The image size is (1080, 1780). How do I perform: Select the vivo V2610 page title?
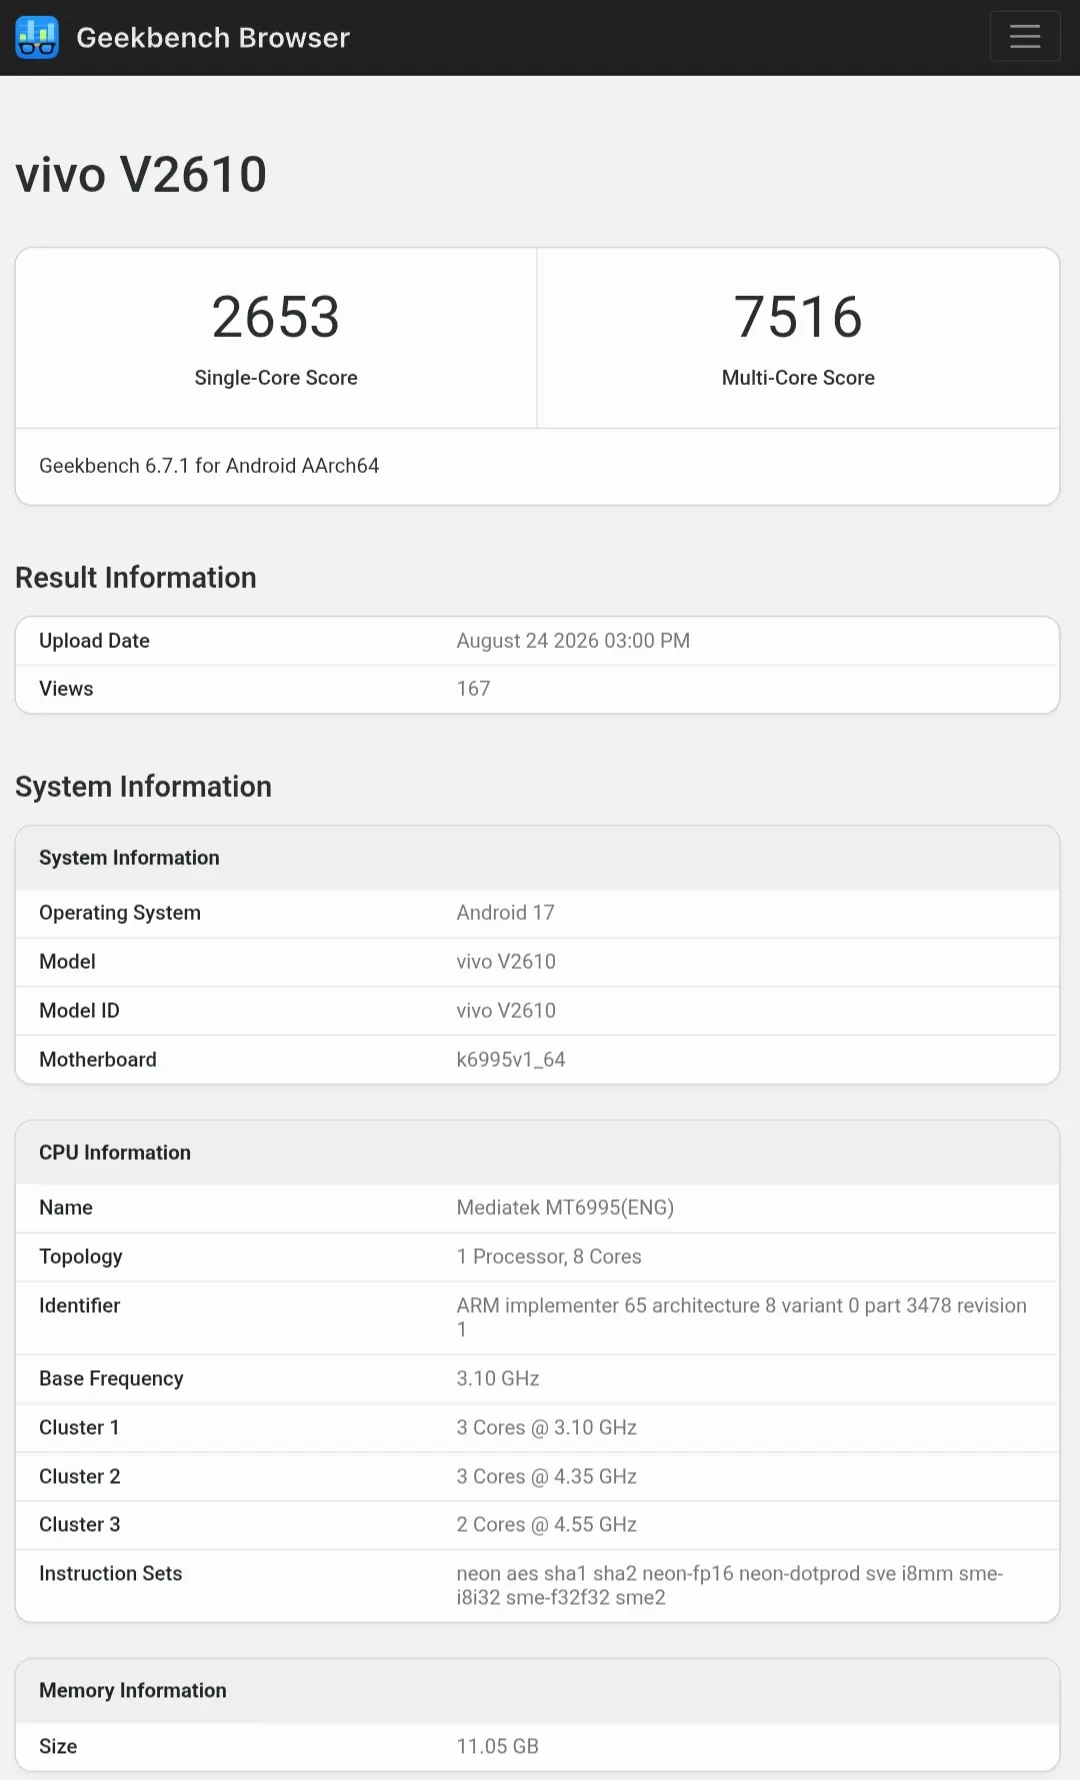(141, 175)
